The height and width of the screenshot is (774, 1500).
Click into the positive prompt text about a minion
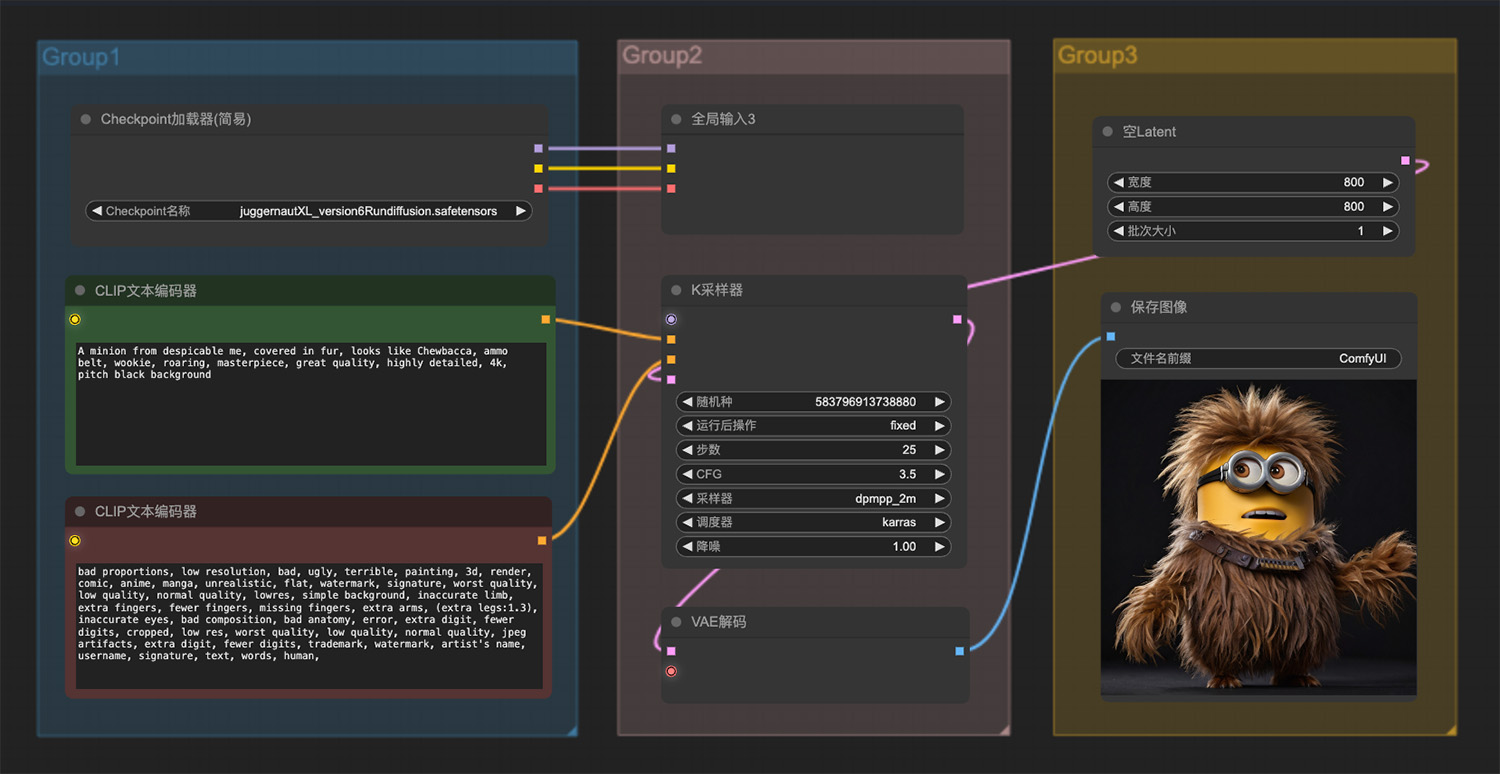(310, 404)
